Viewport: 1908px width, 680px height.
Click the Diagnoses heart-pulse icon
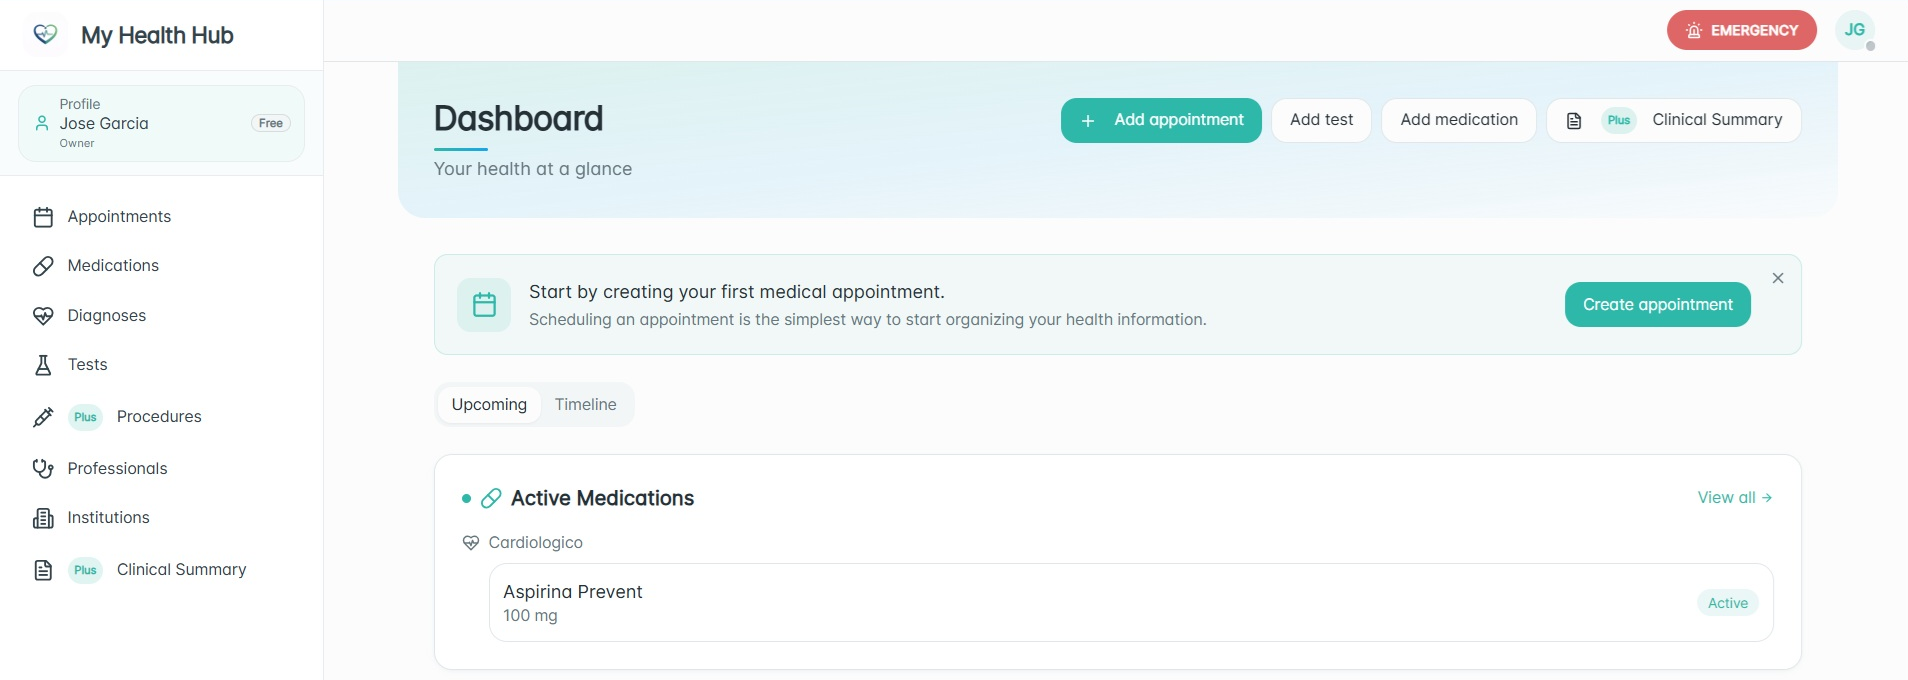[x=43, y=316]
